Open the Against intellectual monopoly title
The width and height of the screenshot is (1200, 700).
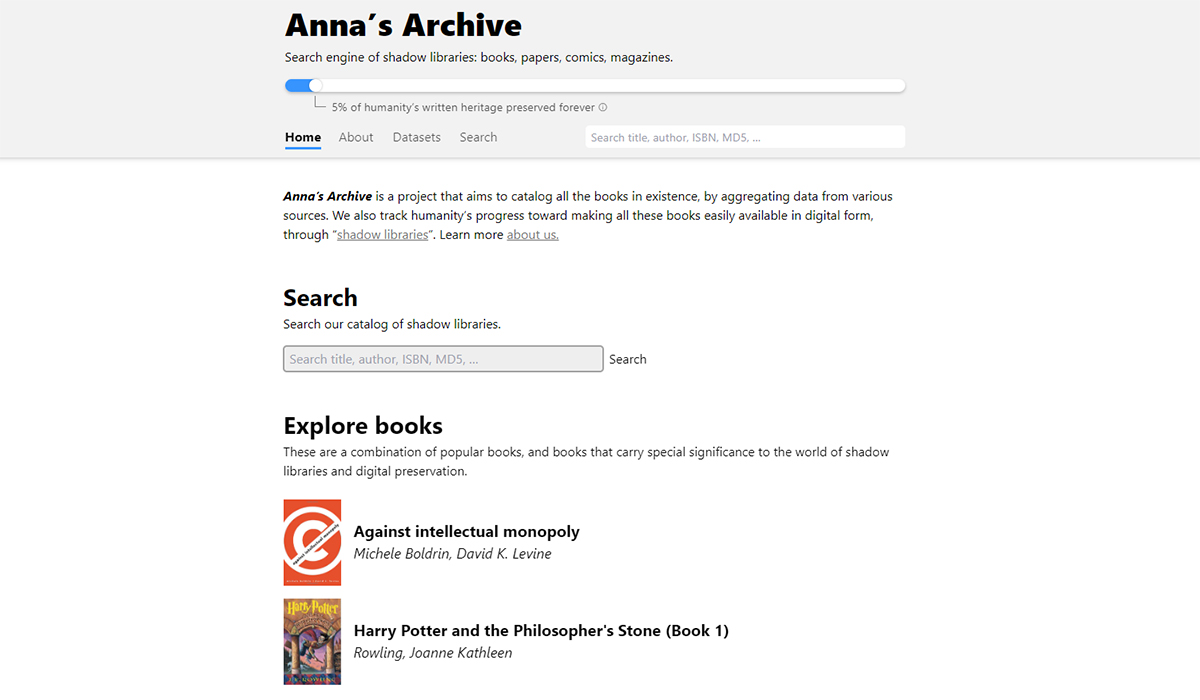tap(467, 532)
